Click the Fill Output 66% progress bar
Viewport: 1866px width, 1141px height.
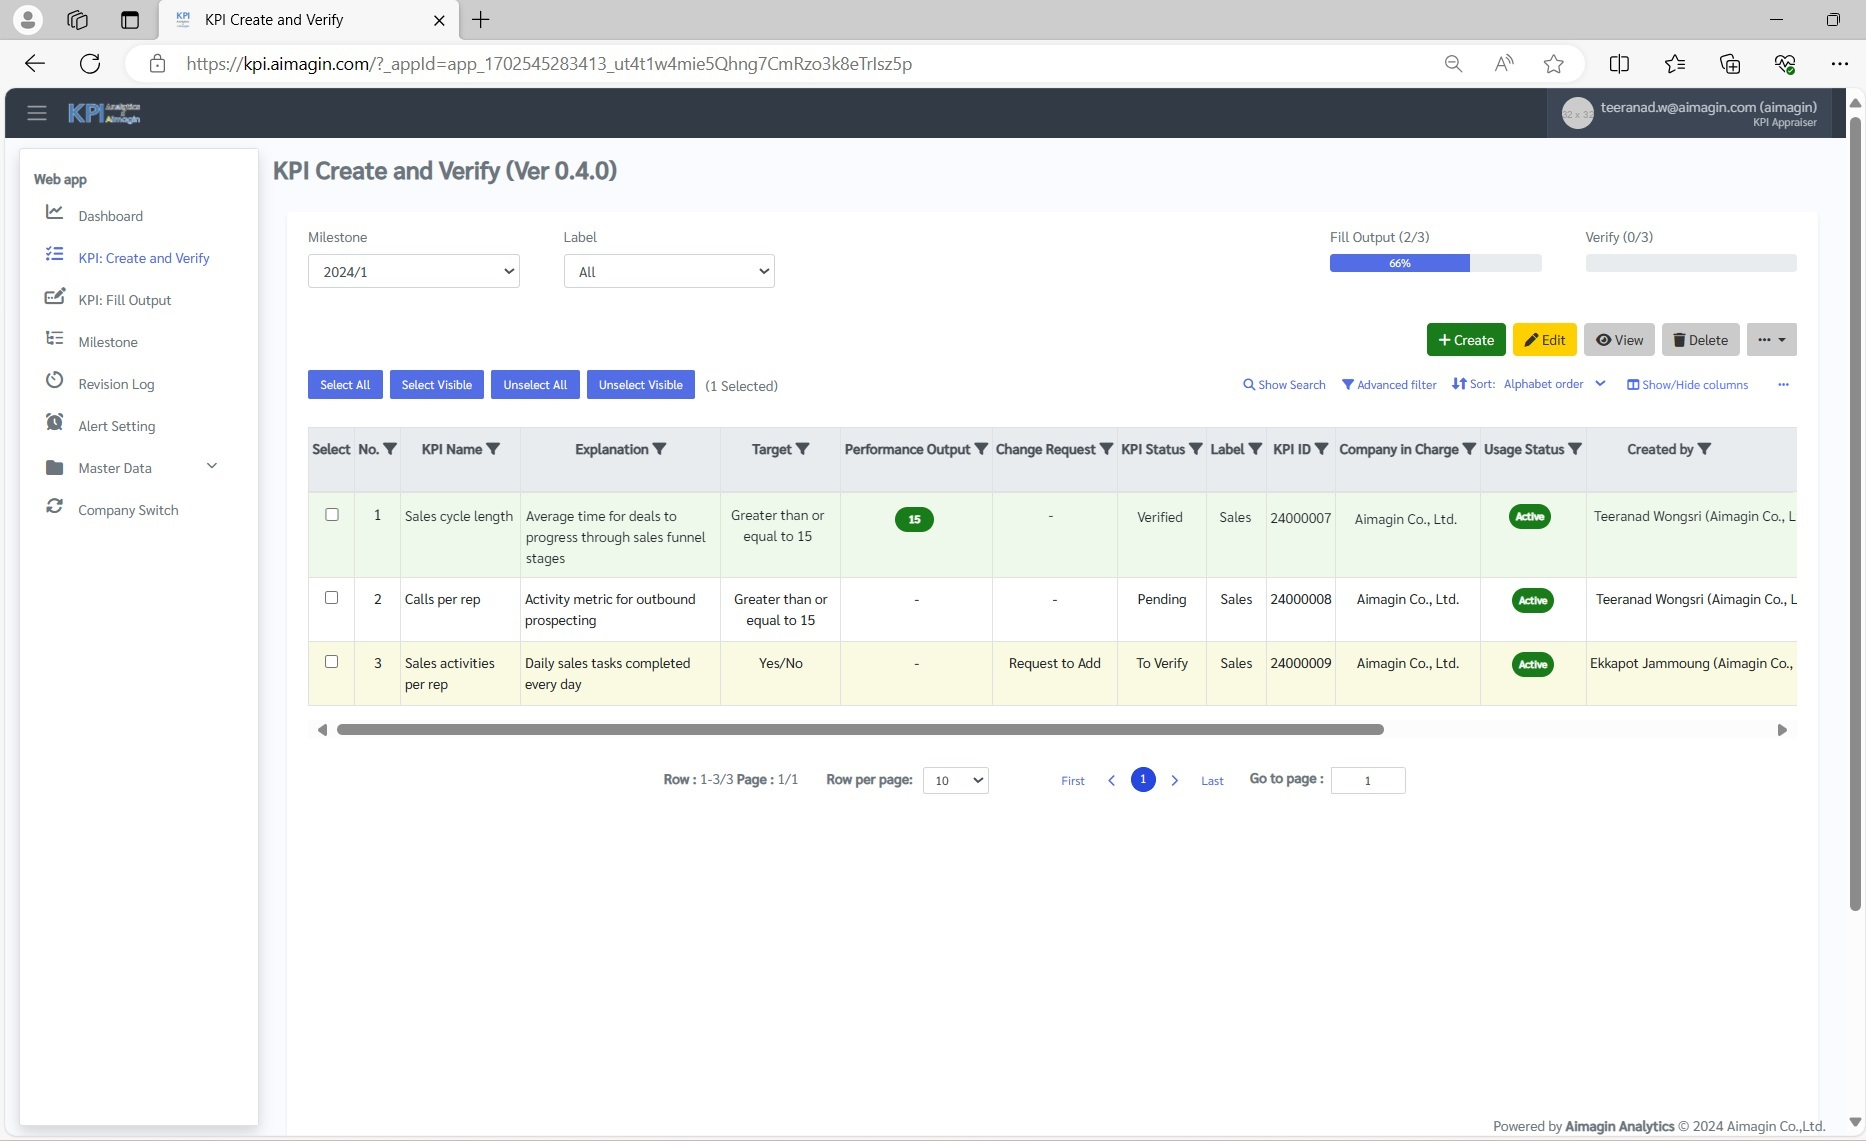click(1399, 262)
